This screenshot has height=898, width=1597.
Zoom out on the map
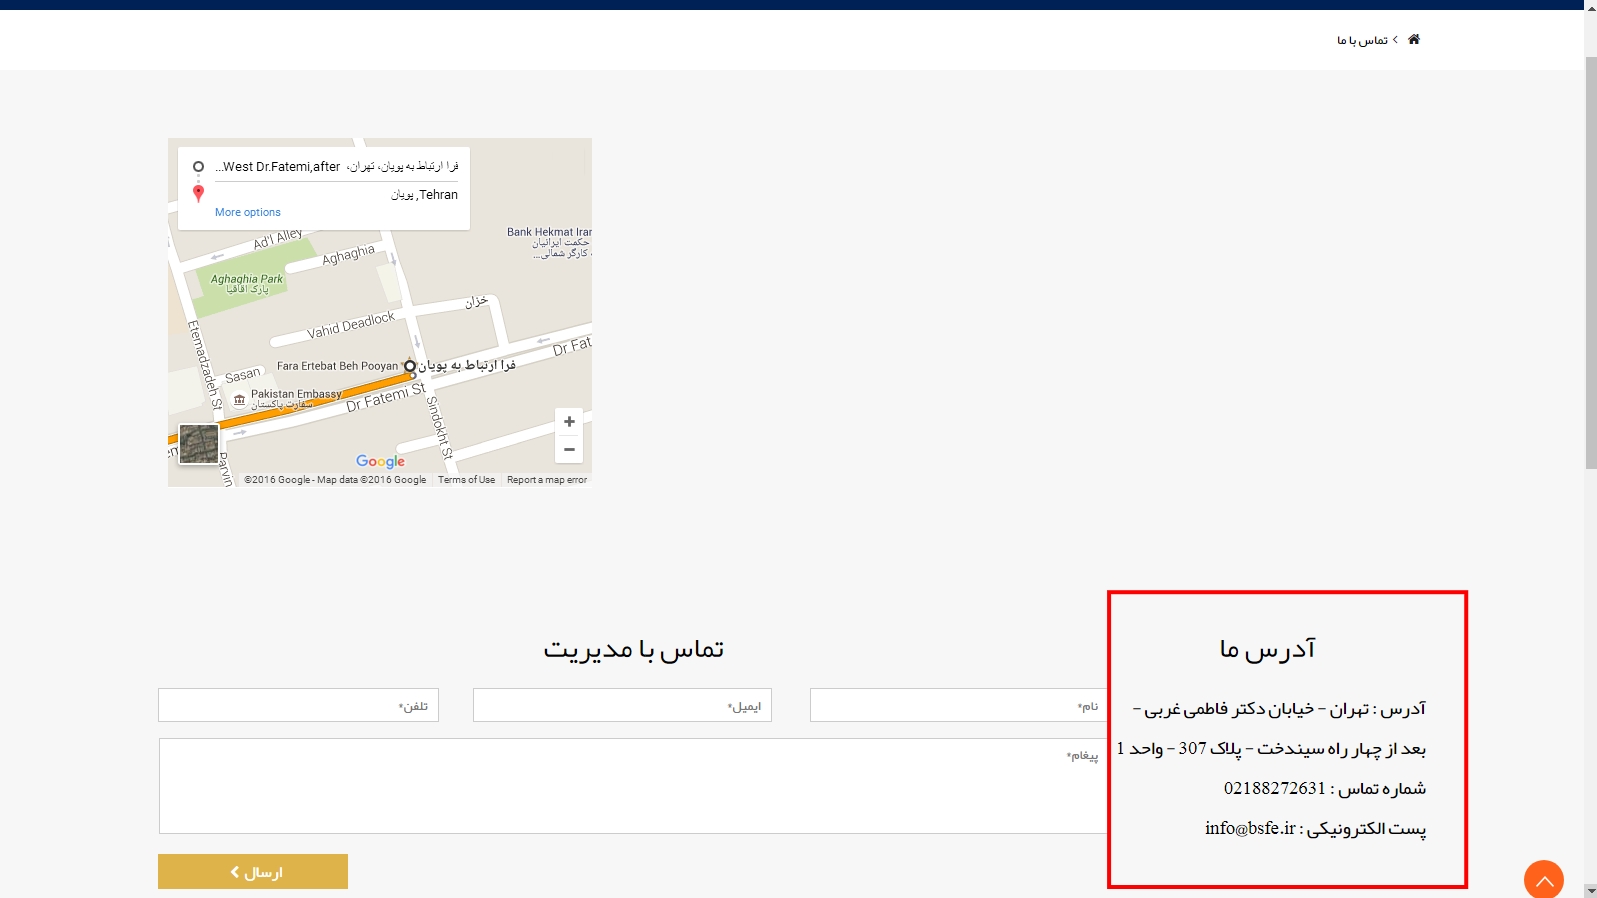tap(569, 450)
